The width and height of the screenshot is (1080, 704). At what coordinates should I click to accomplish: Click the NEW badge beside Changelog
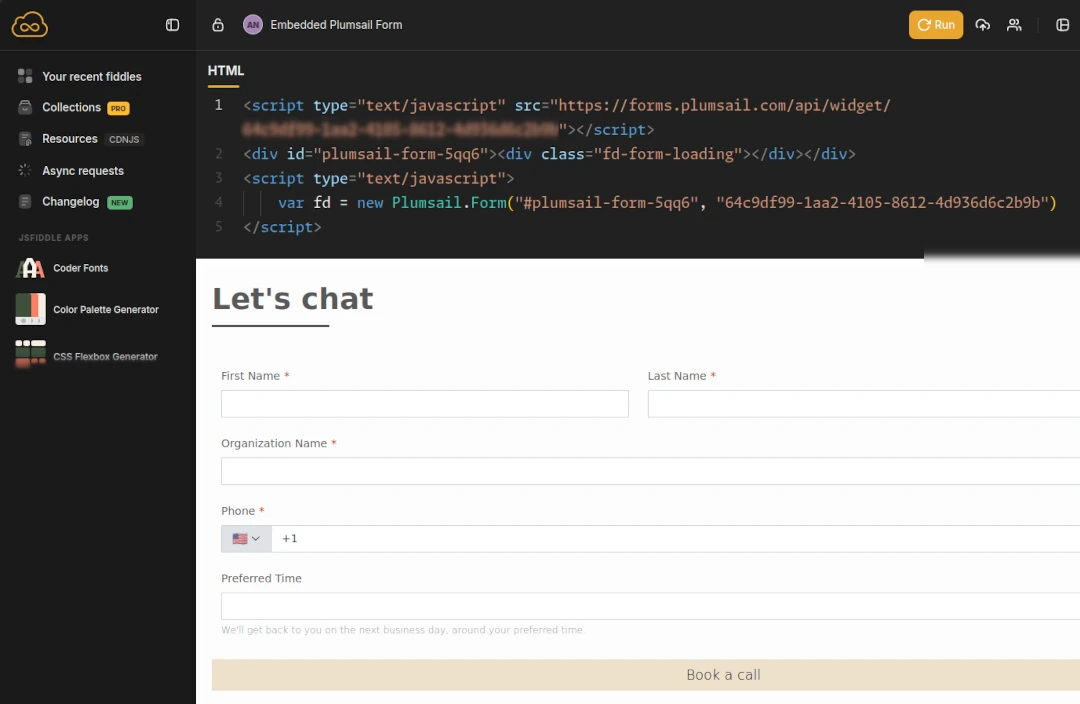(x=120, y=203)
